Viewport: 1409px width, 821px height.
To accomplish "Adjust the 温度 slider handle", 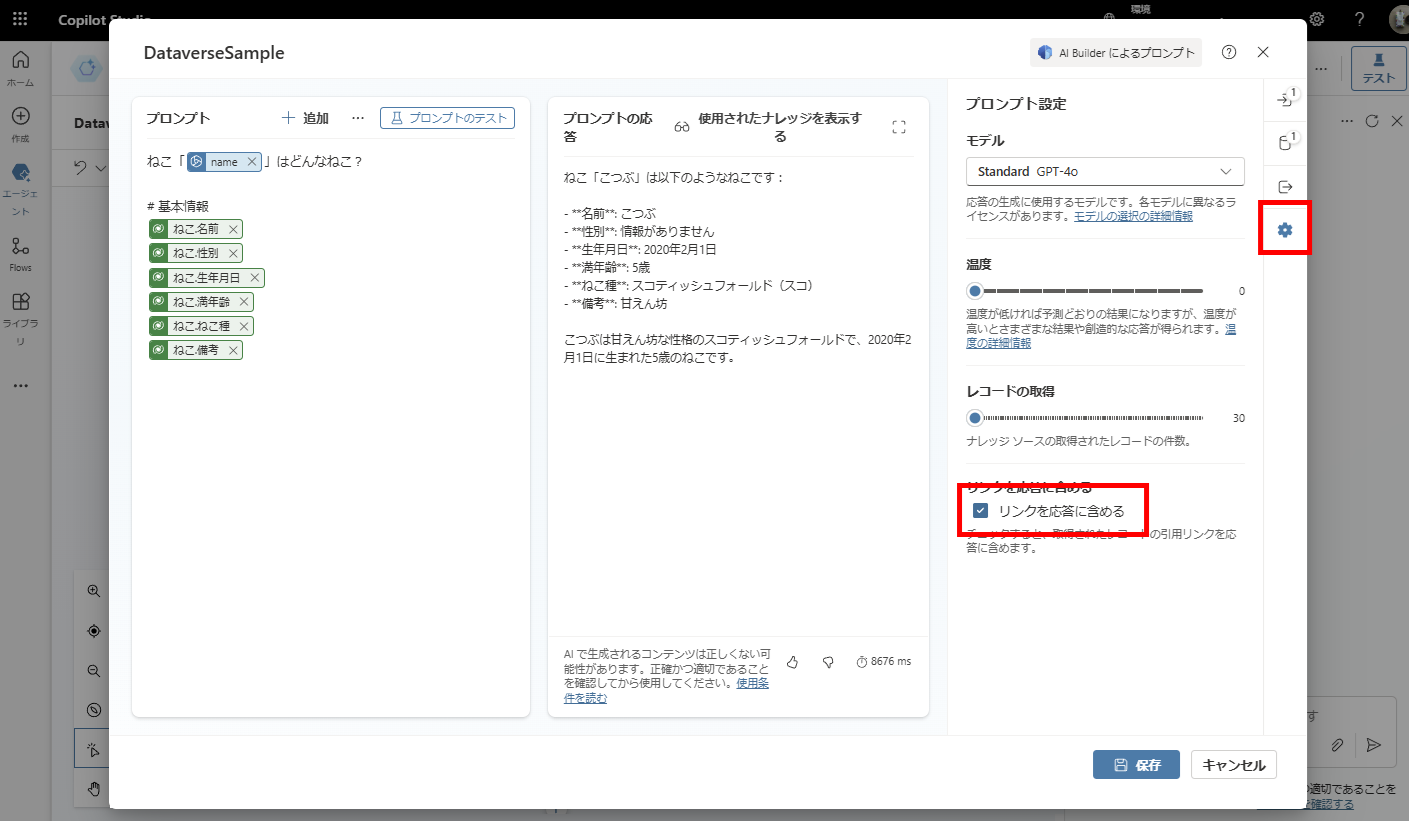I will coord(973,290).
